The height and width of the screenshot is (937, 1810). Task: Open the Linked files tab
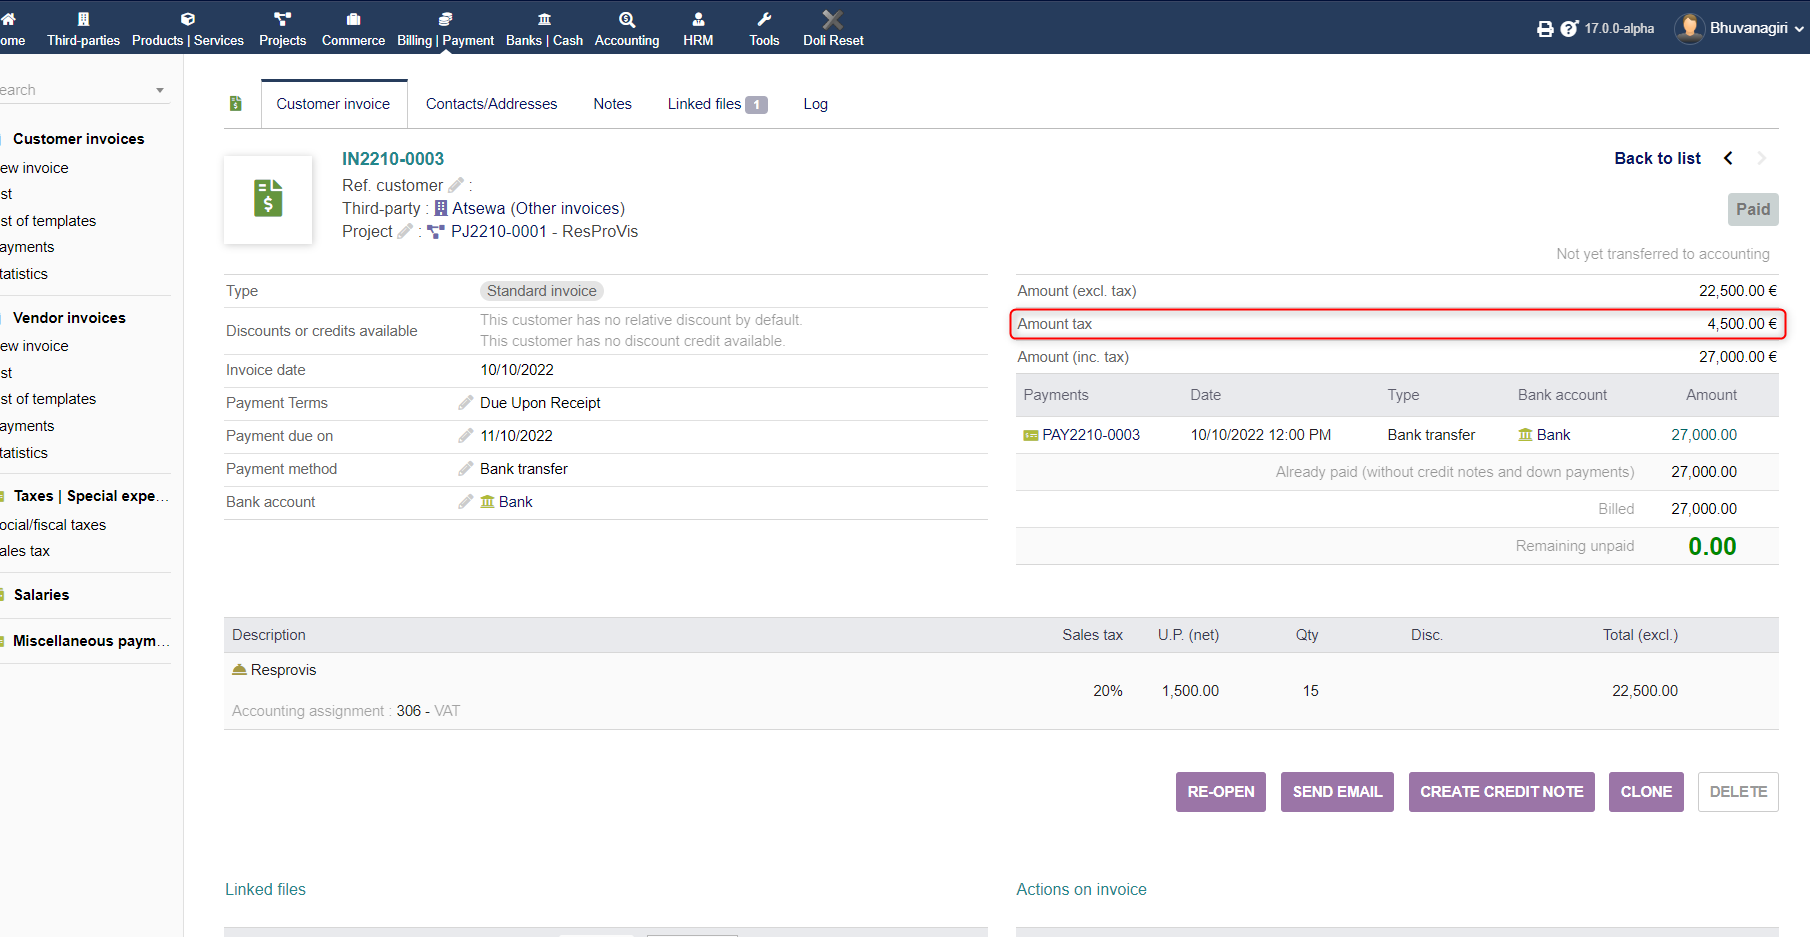coord(705,103)
